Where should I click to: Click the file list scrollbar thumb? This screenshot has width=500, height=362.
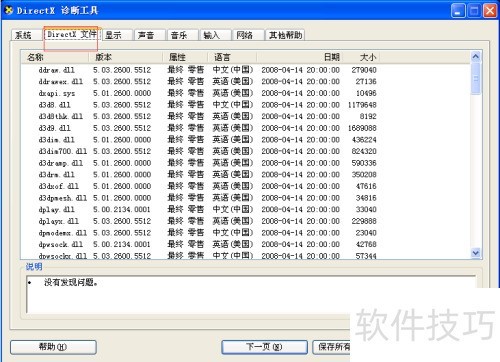[476, 79]
